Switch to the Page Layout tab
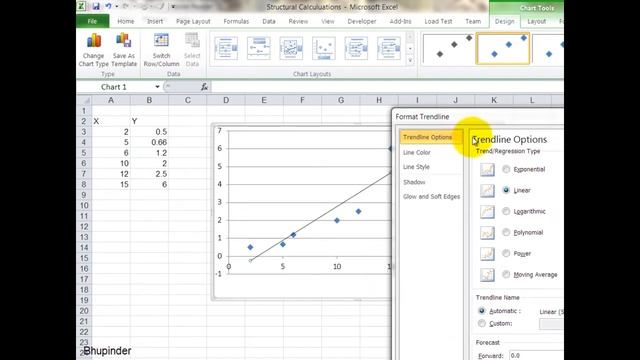The image size is (640, 360). click(x=193, y=21)
